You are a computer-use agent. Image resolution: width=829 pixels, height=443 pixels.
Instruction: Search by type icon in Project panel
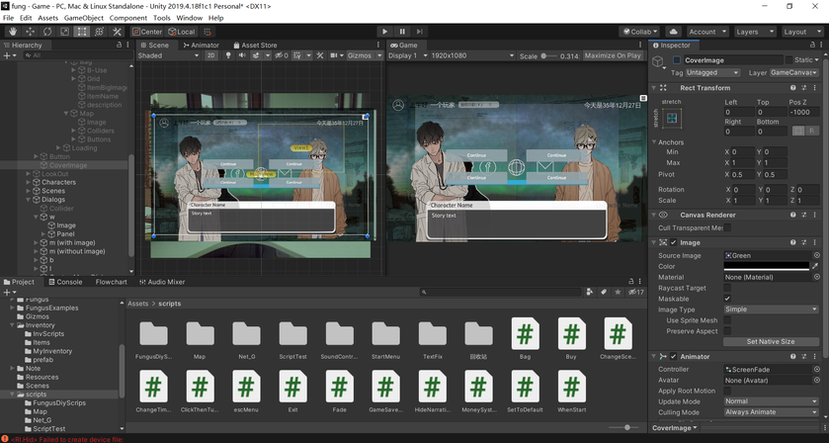click(x=589, y=292)
